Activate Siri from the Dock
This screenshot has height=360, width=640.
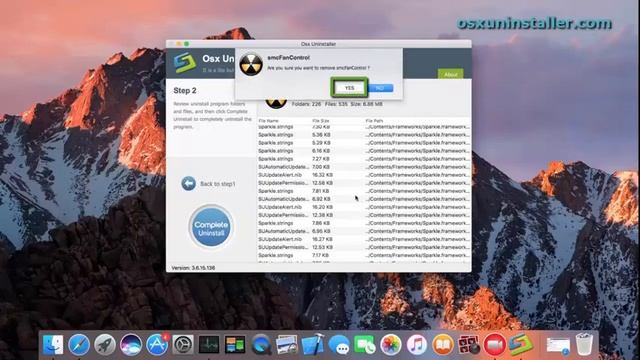(x=131, y=345)
